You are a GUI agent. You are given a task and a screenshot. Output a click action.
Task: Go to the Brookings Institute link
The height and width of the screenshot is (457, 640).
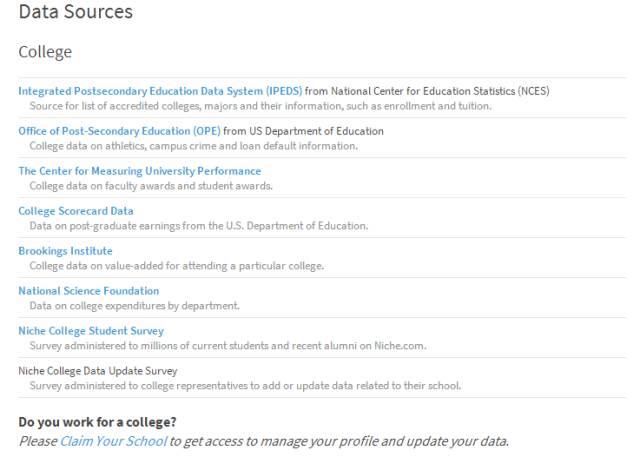coord(65,251)
